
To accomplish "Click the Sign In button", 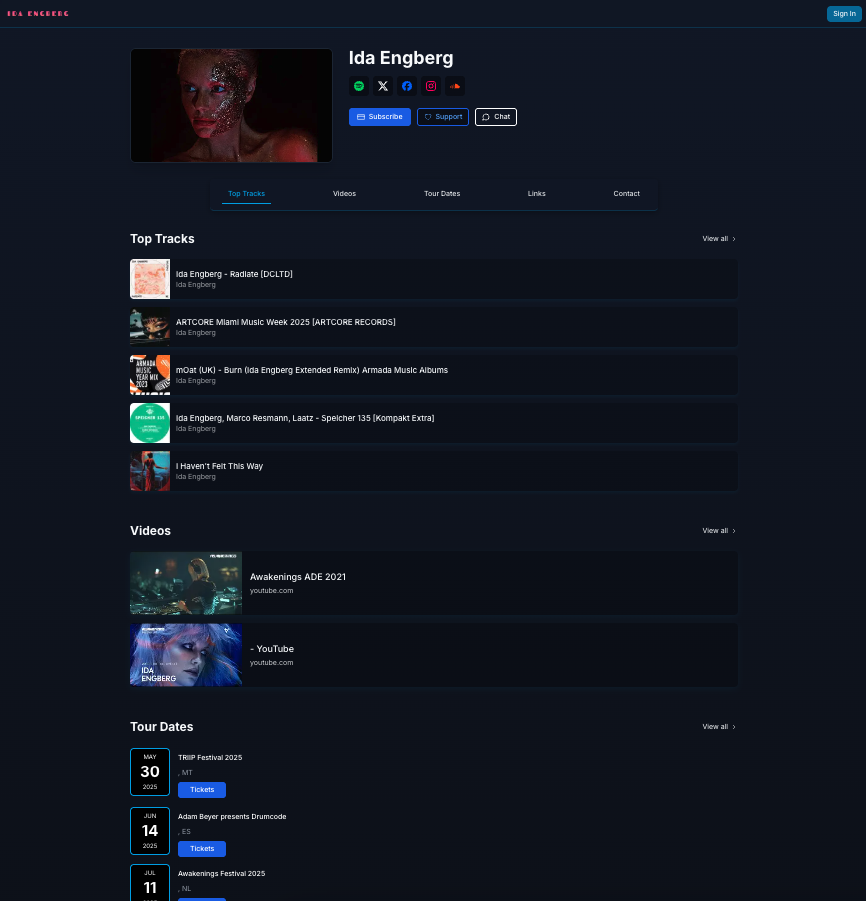I will 843,13.
